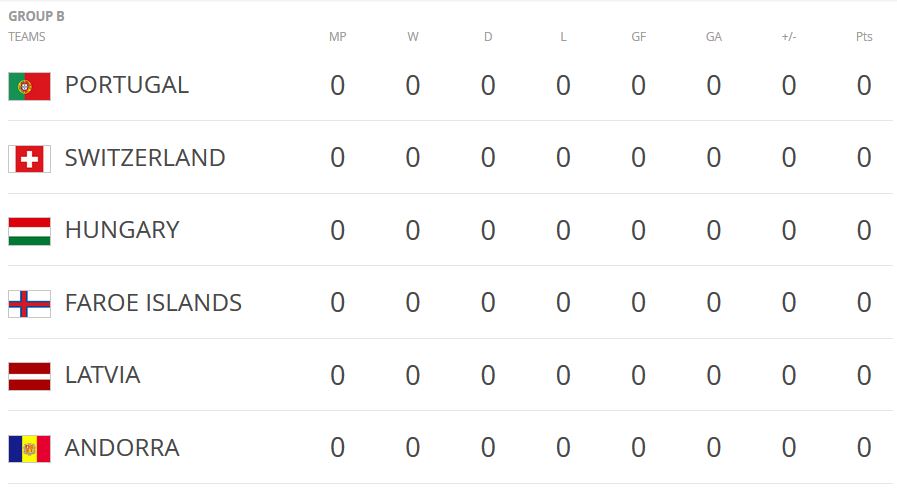Click the Pts column header
Screen dimensions: 897x492
(x=864, y=37)
